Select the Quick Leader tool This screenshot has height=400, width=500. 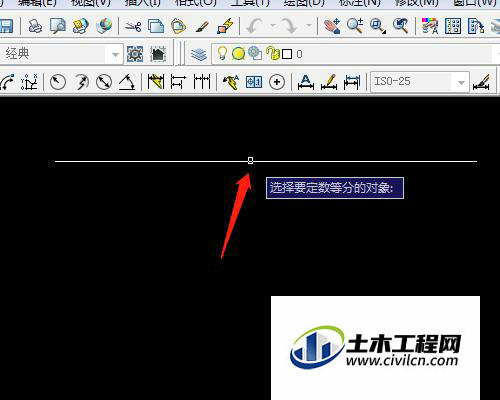[231, 82]
